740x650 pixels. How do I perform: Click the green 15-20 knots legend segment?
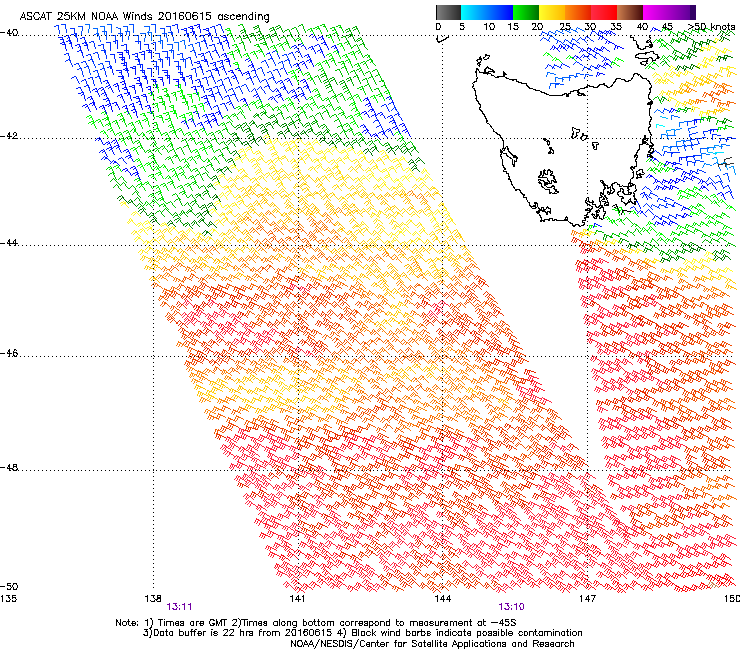[x=526, y=12]
